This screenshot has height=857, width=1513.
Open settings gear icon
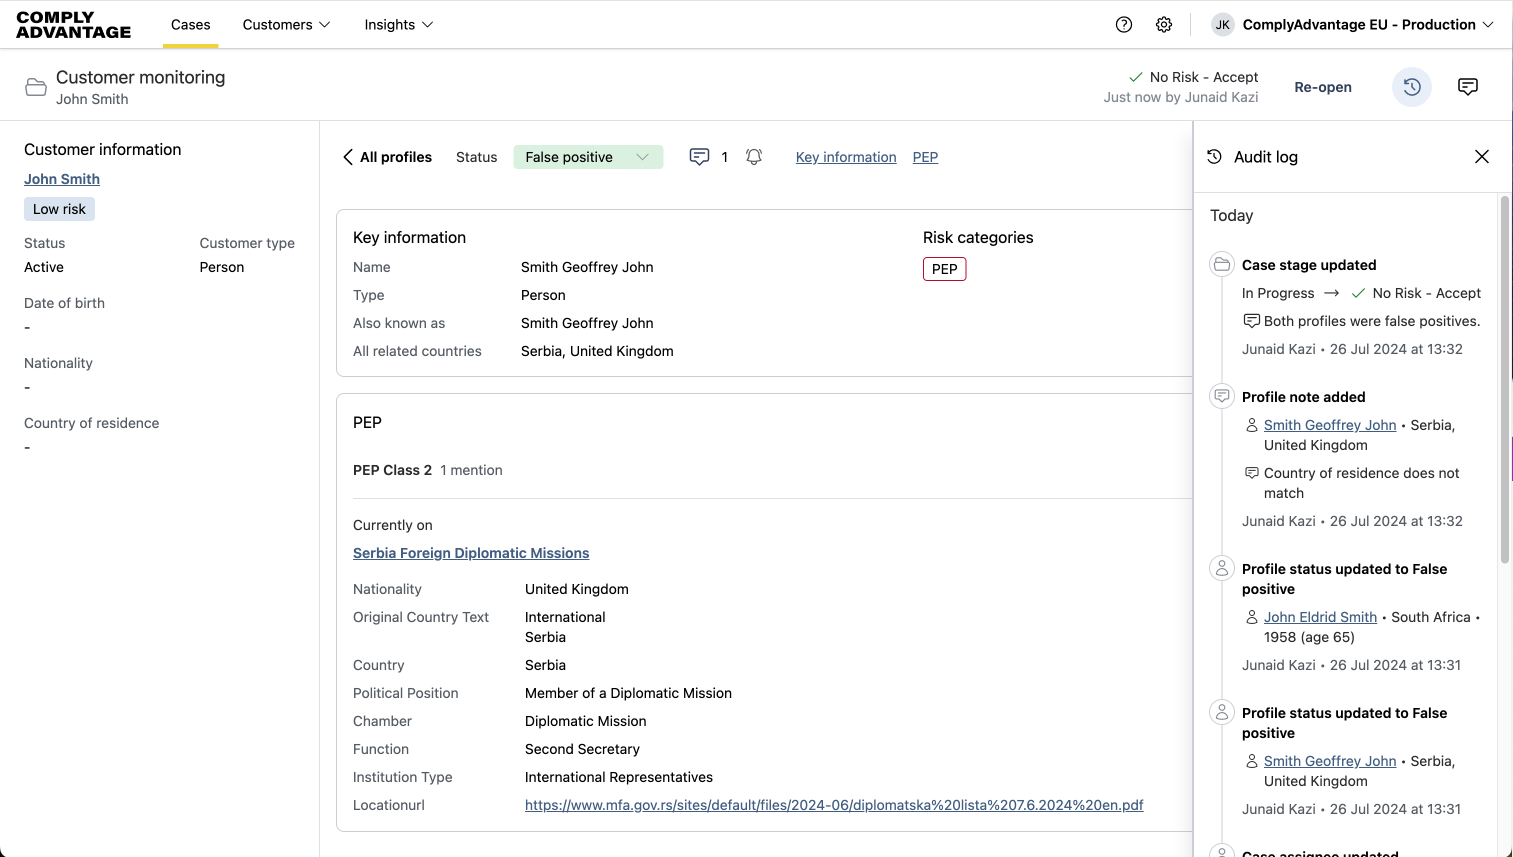point(1164,25)
